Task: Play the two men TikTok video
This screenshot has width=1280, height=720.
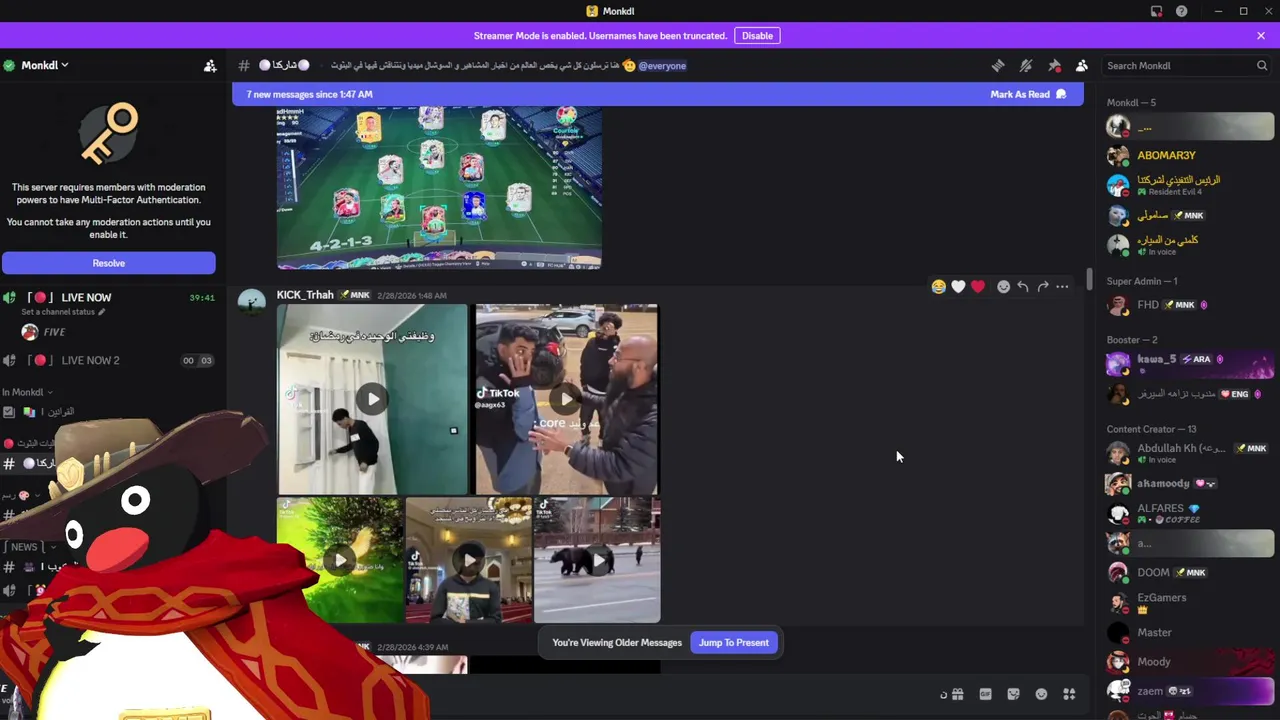Action: (x=566, y=399)
